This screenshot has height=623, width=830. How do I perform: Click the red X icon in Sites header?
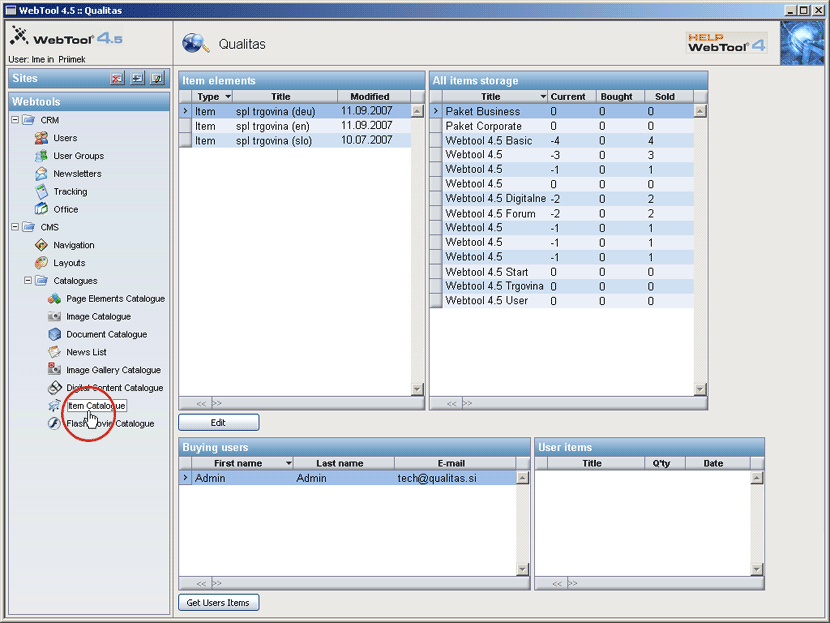117,79
